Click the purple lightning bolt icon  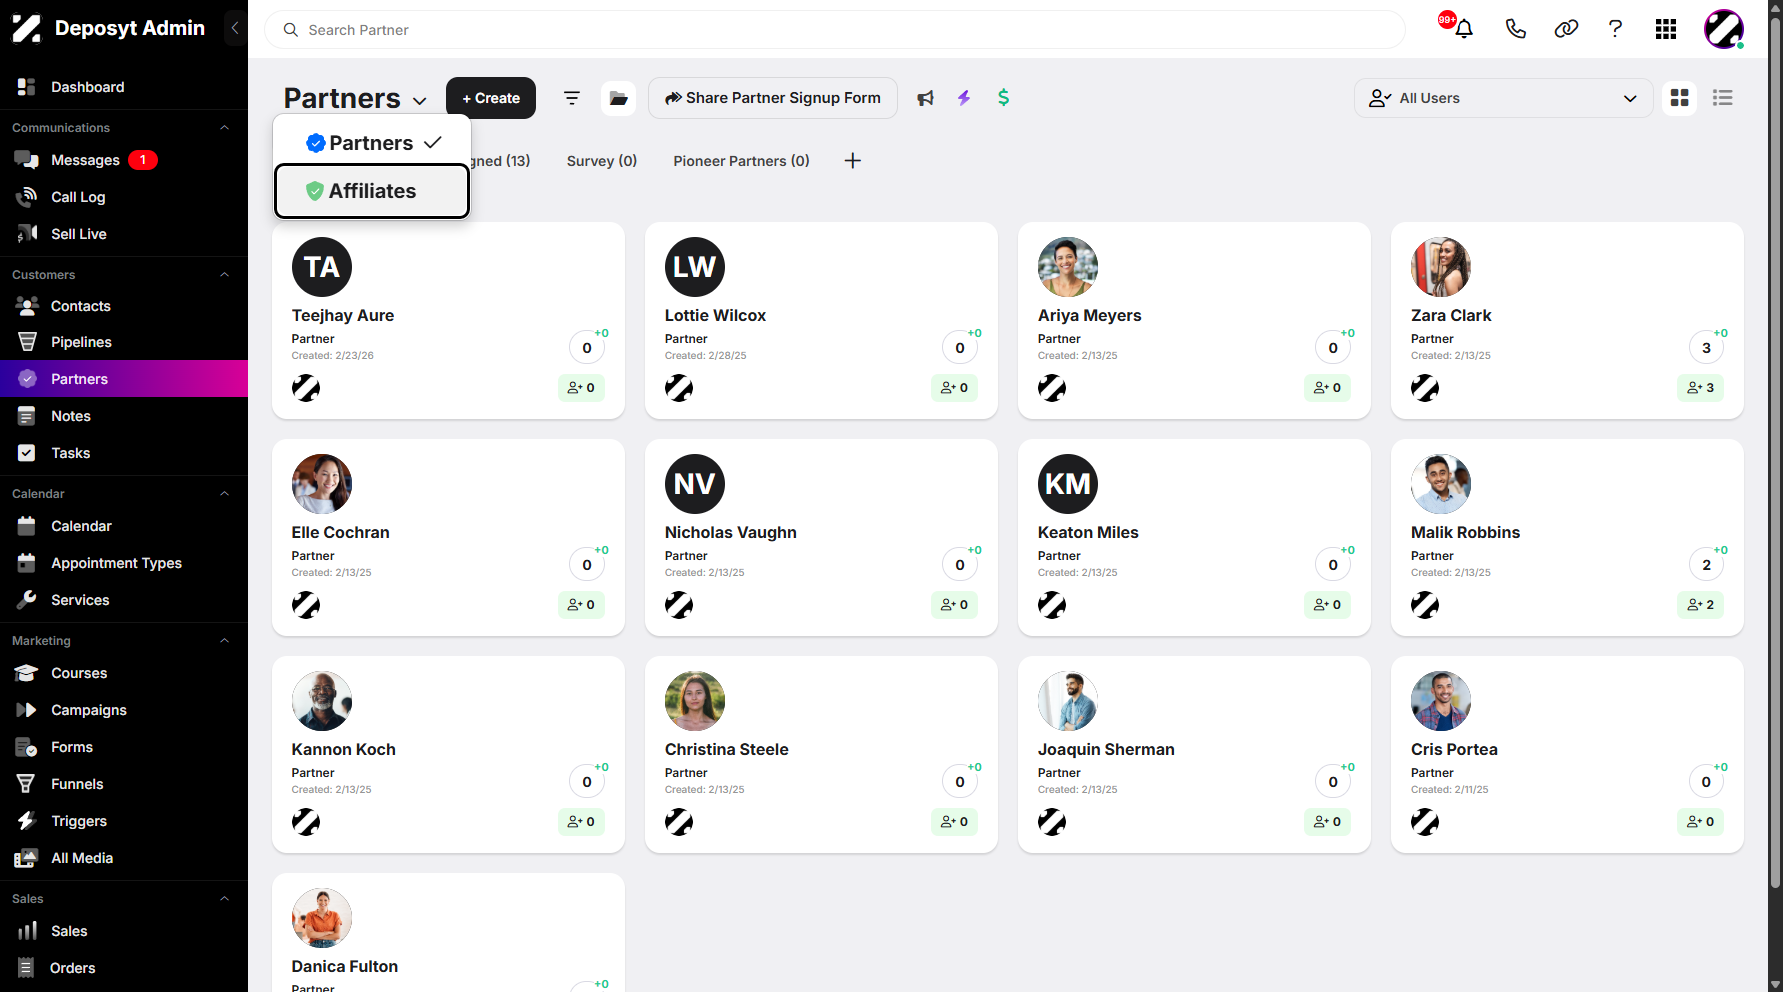[964, 98]
